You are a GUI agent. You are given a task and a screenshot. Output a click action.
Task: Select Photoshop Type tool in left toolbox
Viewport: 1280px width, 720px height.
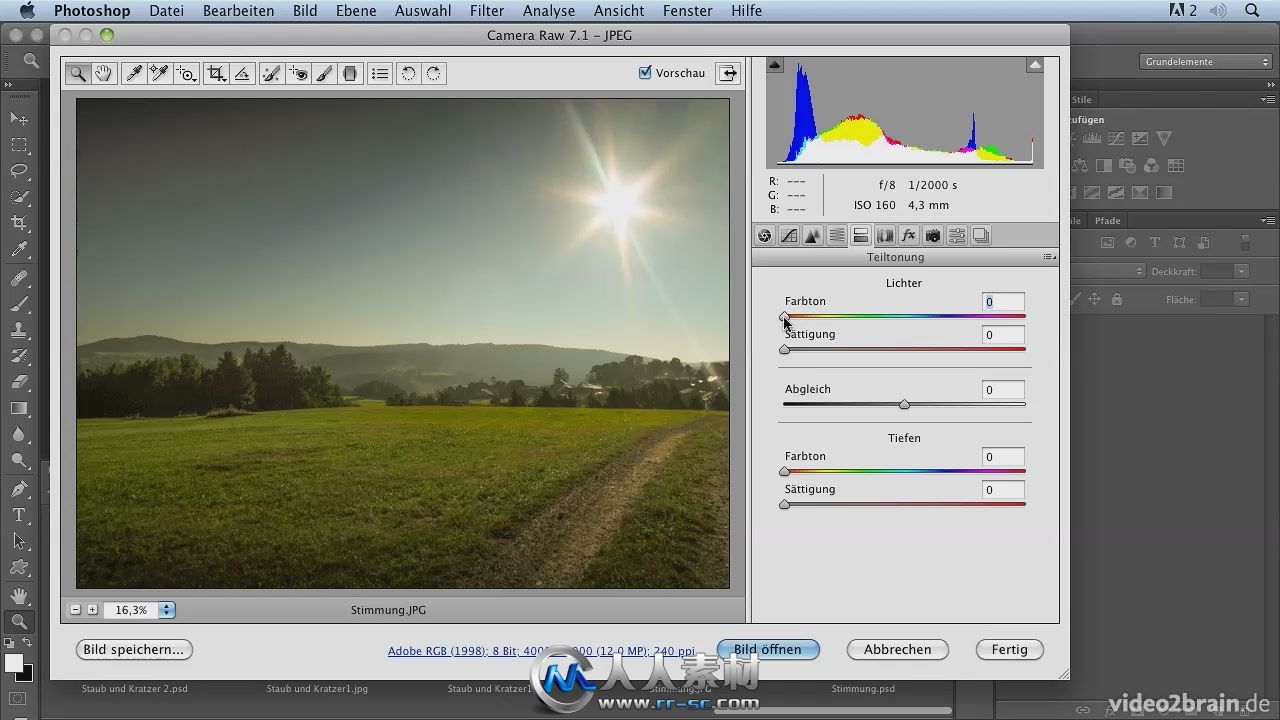(19, 515)
